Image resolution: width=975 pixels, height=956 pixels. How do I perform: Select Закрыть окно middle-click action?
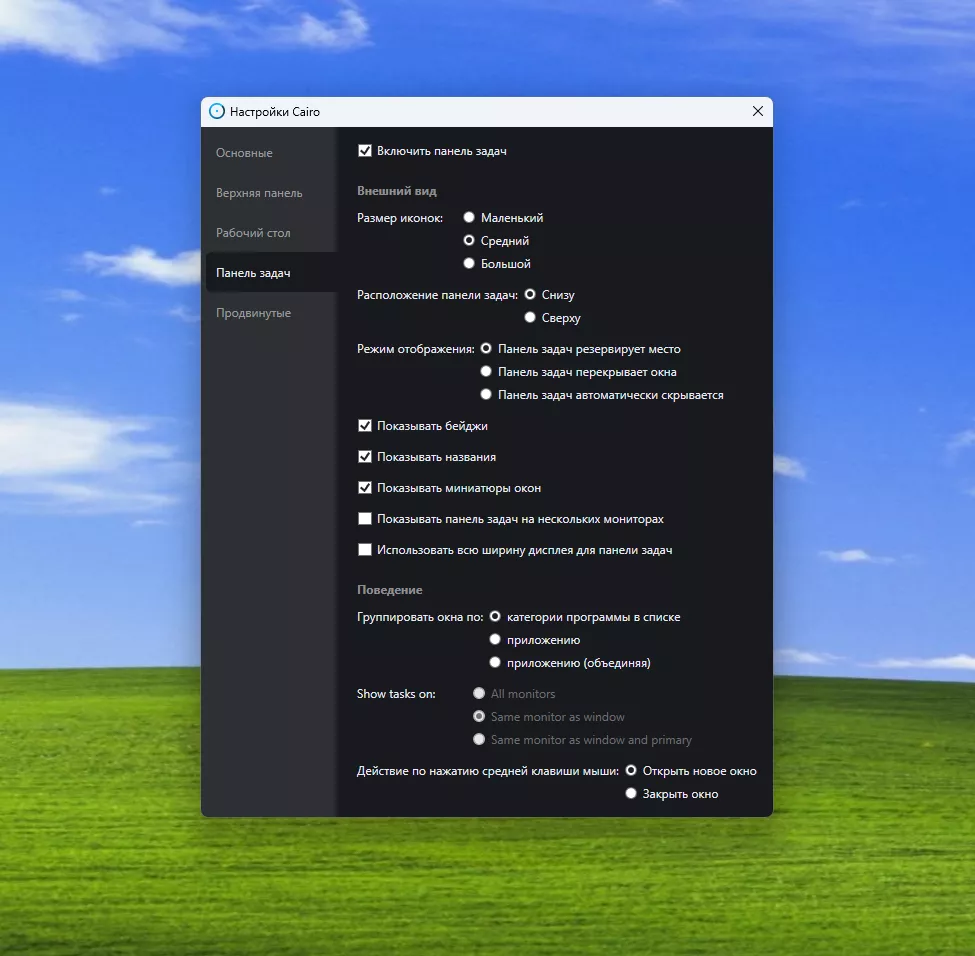(631, 794)
